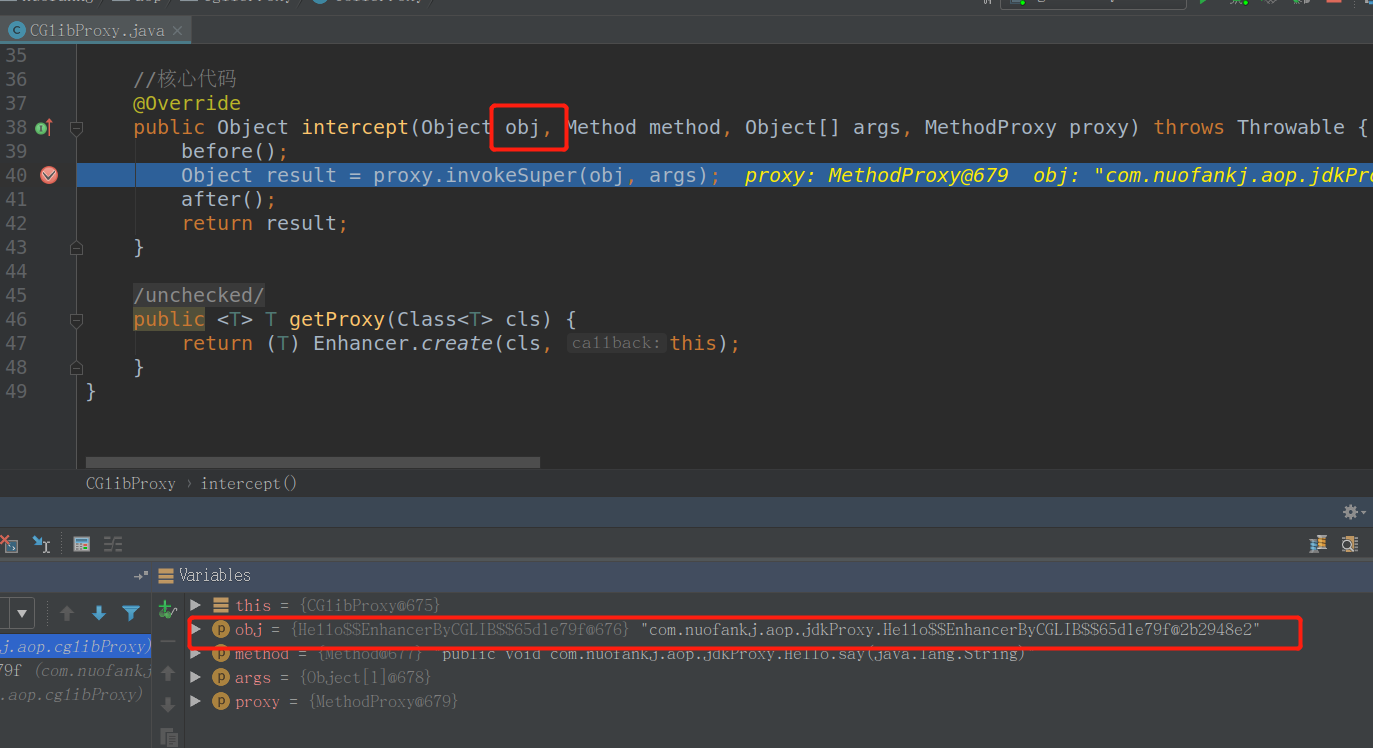Expand the 'obj' variable node
1373x748 pixels.
[196, 629]
